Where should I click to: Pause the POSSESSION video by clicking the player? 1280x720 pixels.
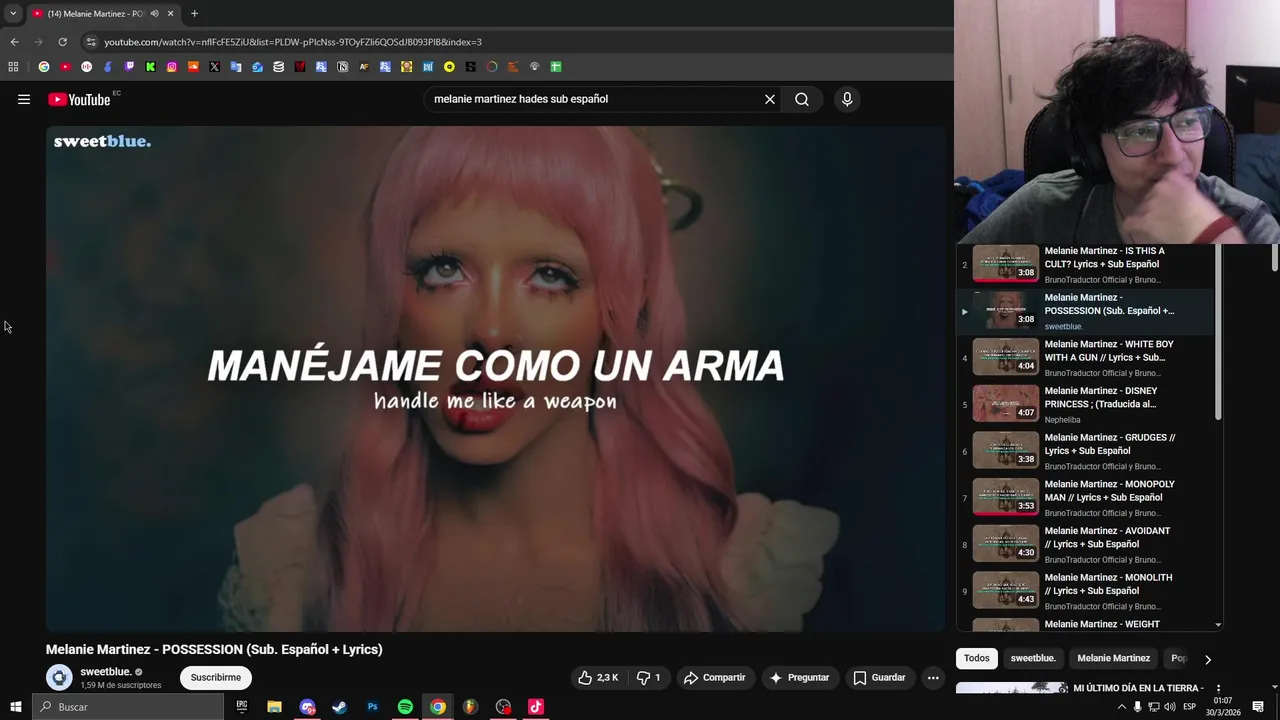pyautogui.click(x=495, y=378)
